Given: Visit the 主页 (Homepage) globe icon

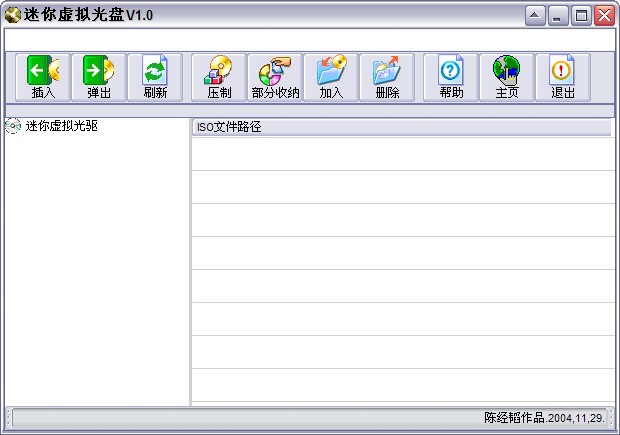Looking at the screenshot, I should 507,77.
